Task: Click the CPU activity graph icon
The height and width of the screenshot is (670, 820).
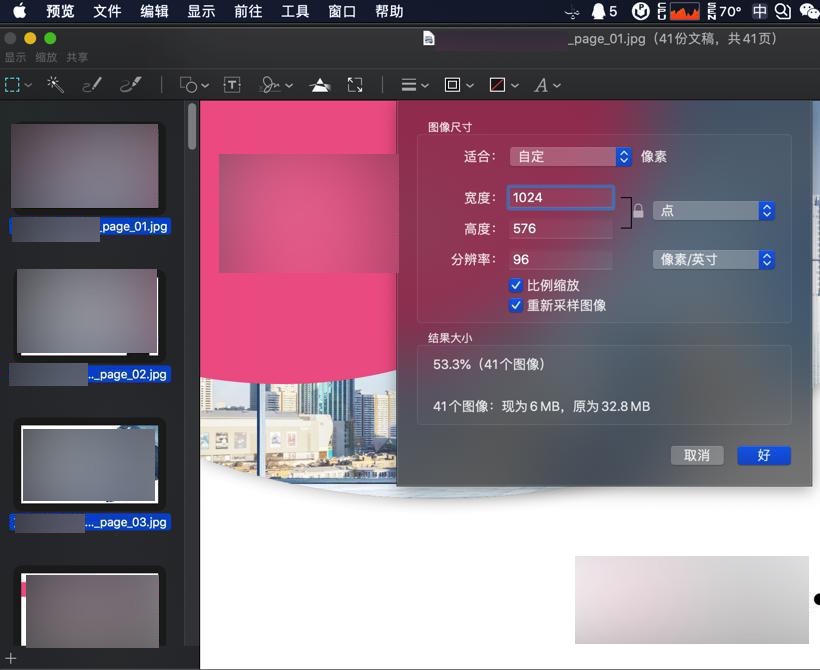Action: 684,11
